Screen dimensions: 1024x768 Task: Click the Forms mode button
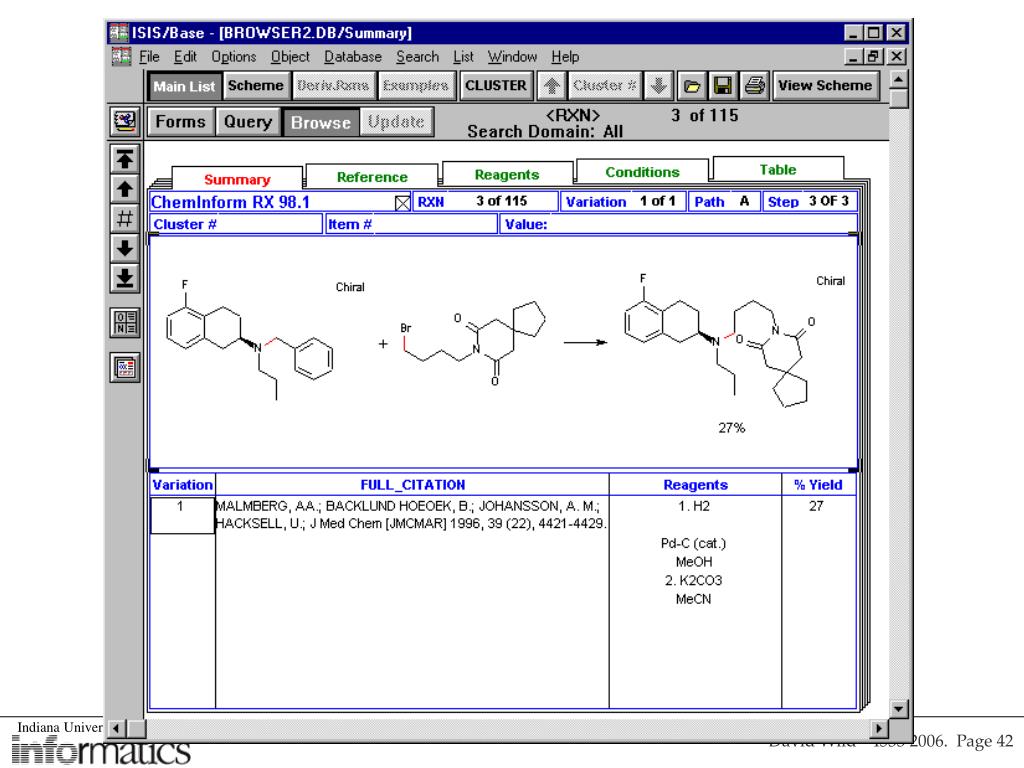(180, 121)
